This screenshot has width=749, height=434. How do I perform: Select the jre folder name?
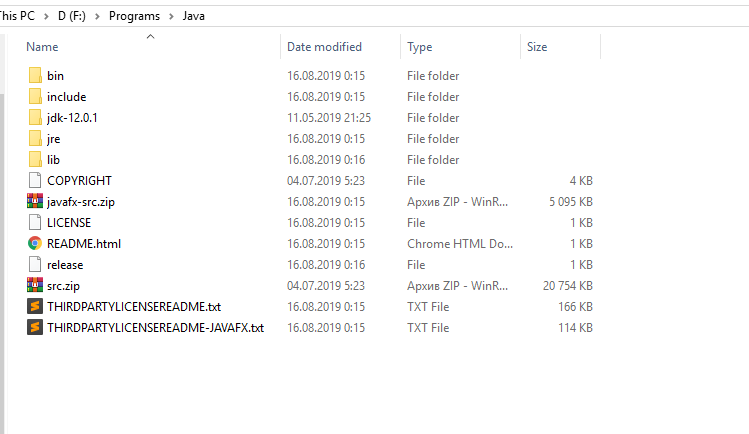point(54,138)
